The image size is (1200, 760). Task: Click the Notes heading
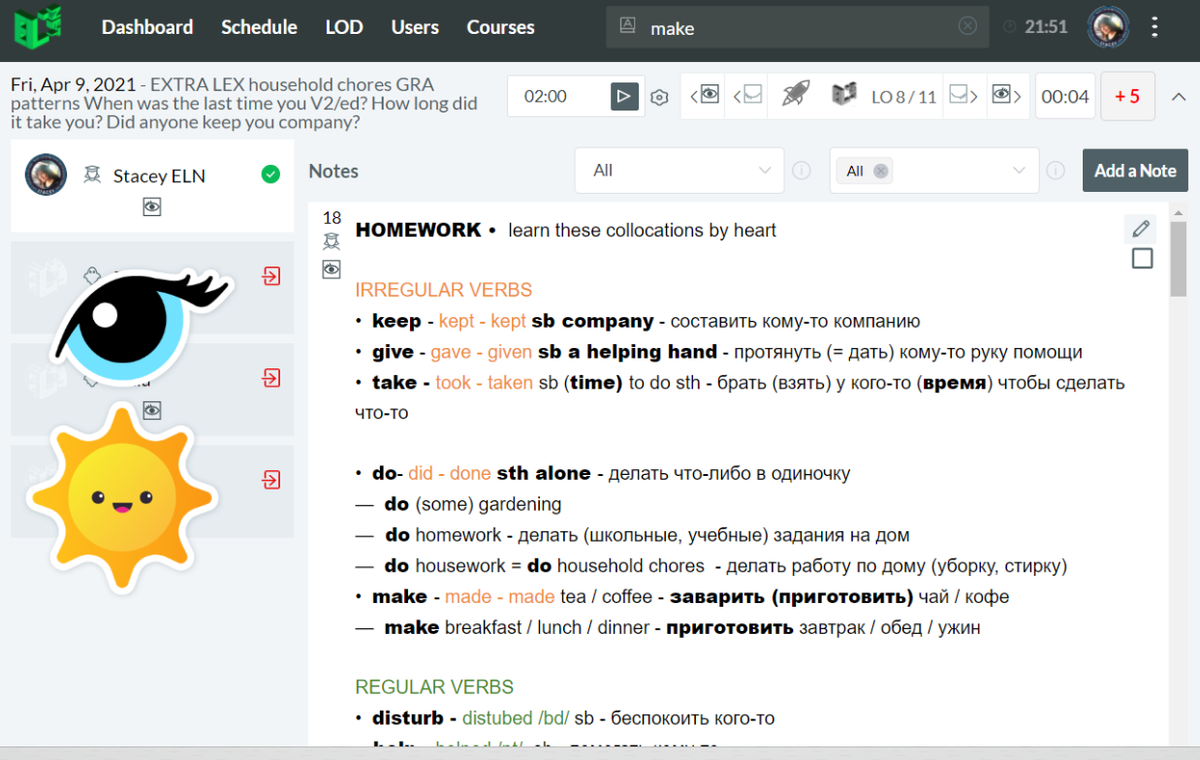pyautogui.click(x=334, y=171)
